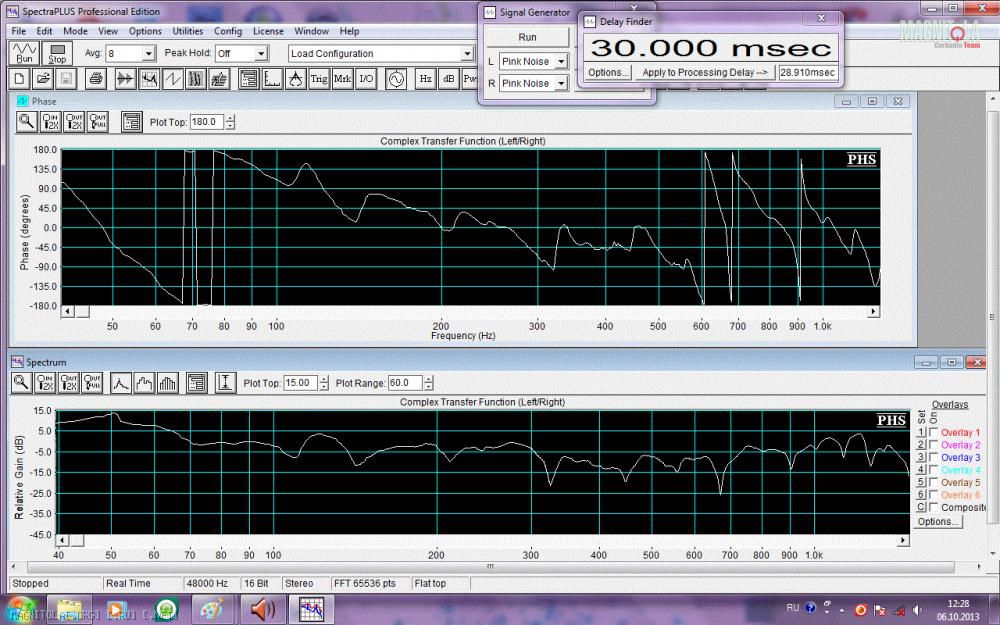
Task: Enable Overlay 3 checkbox
Action: coord(934,457)
